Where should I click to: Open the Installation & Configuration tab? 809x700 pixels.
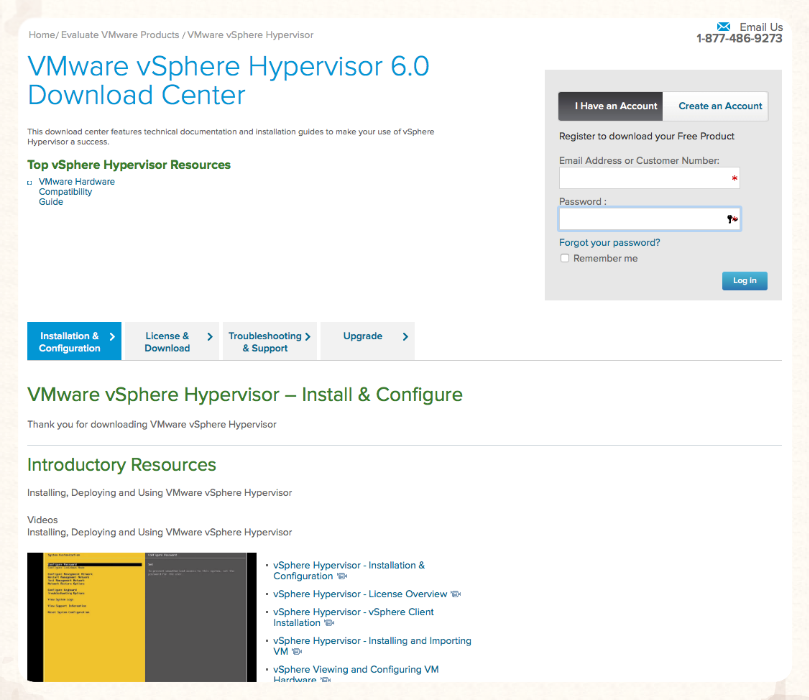pos(69,342)
